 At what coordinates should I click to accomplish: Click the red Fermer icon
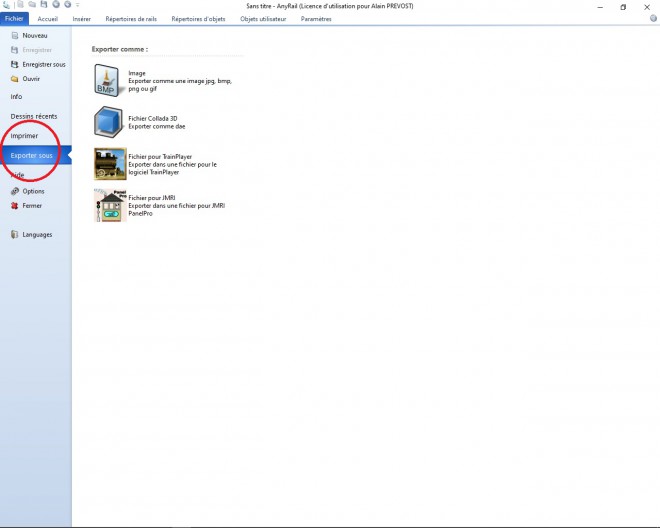tap(15, 205)
